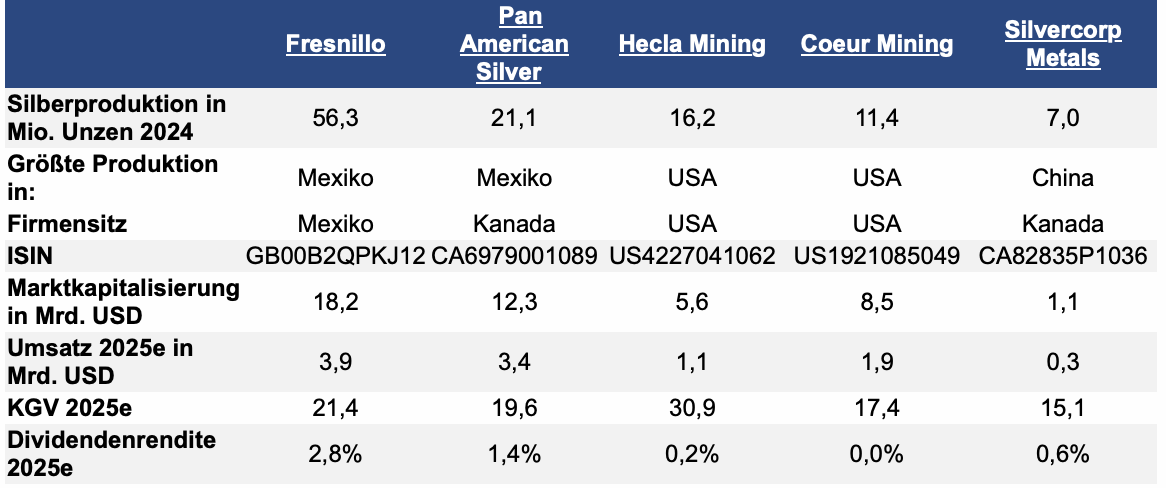Image resolution: width=1166 pixels, height=488 pixels.
Task: Follow the Coeur Mining header link
Action: (x=877, y=45)
